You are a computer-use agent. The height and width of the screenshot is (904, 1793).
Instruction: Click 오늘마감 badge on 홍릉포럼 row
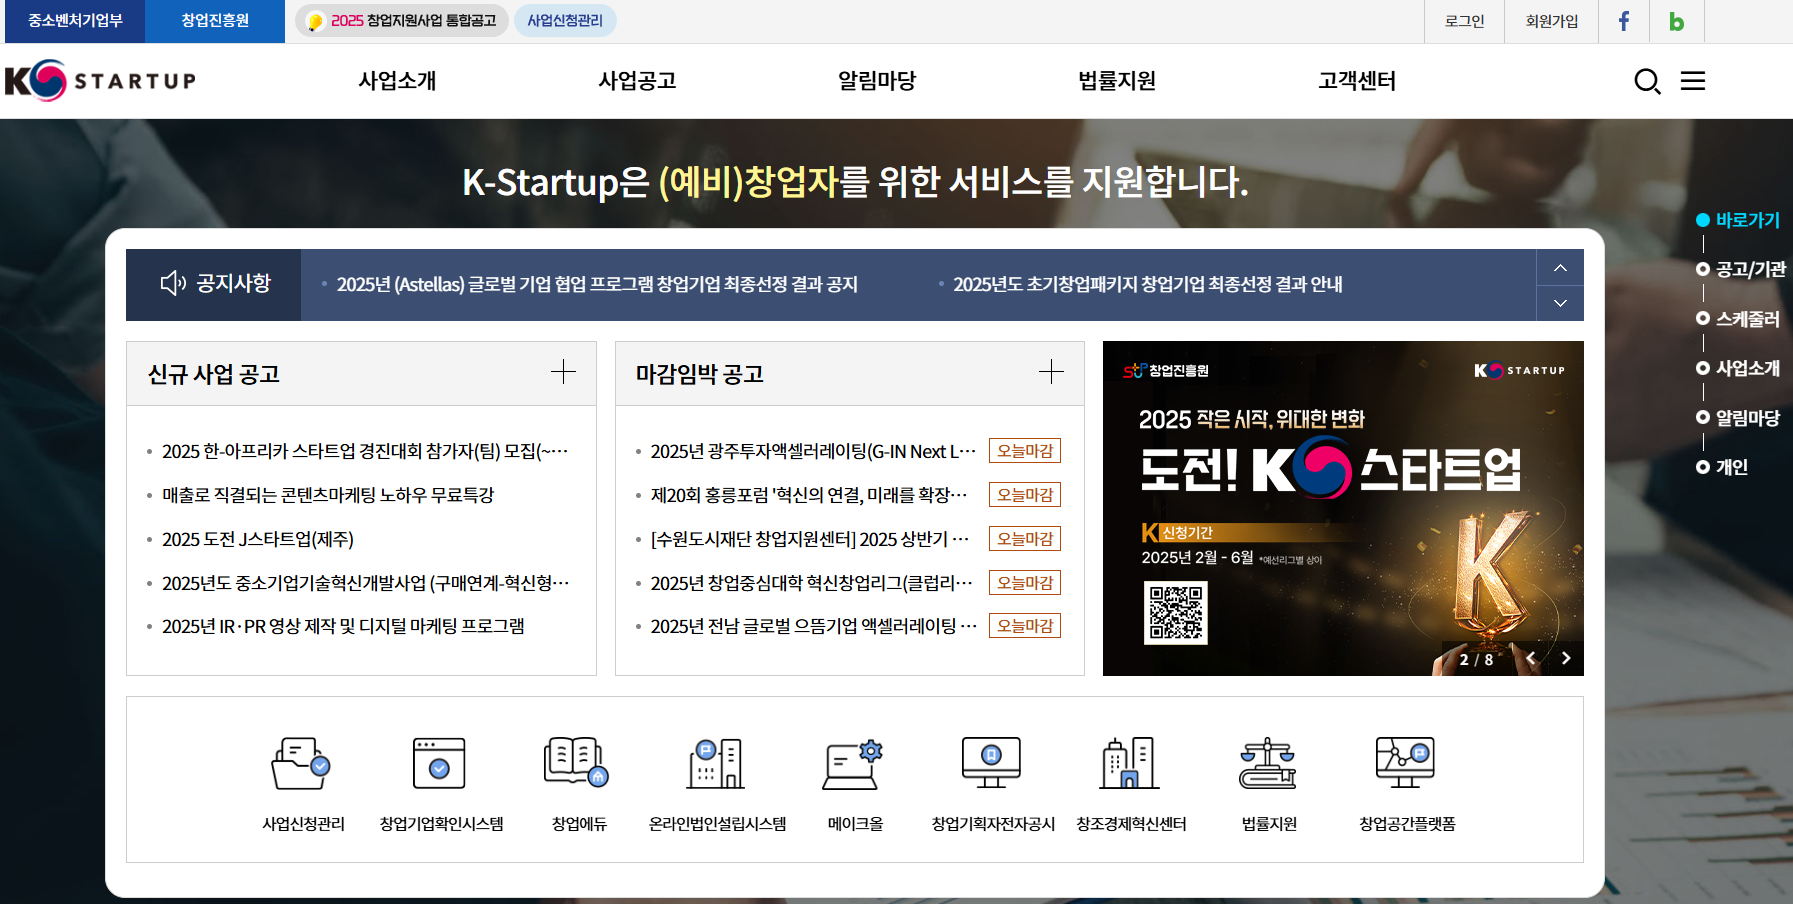(1025, 495)
